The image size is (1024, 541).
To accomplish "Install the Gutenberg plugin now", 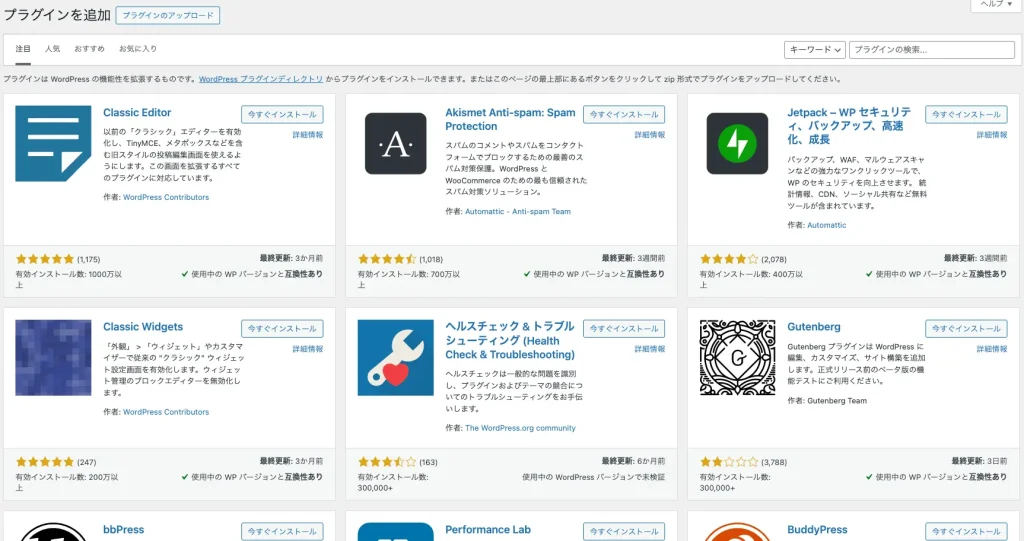I will (x=967, y=329).
